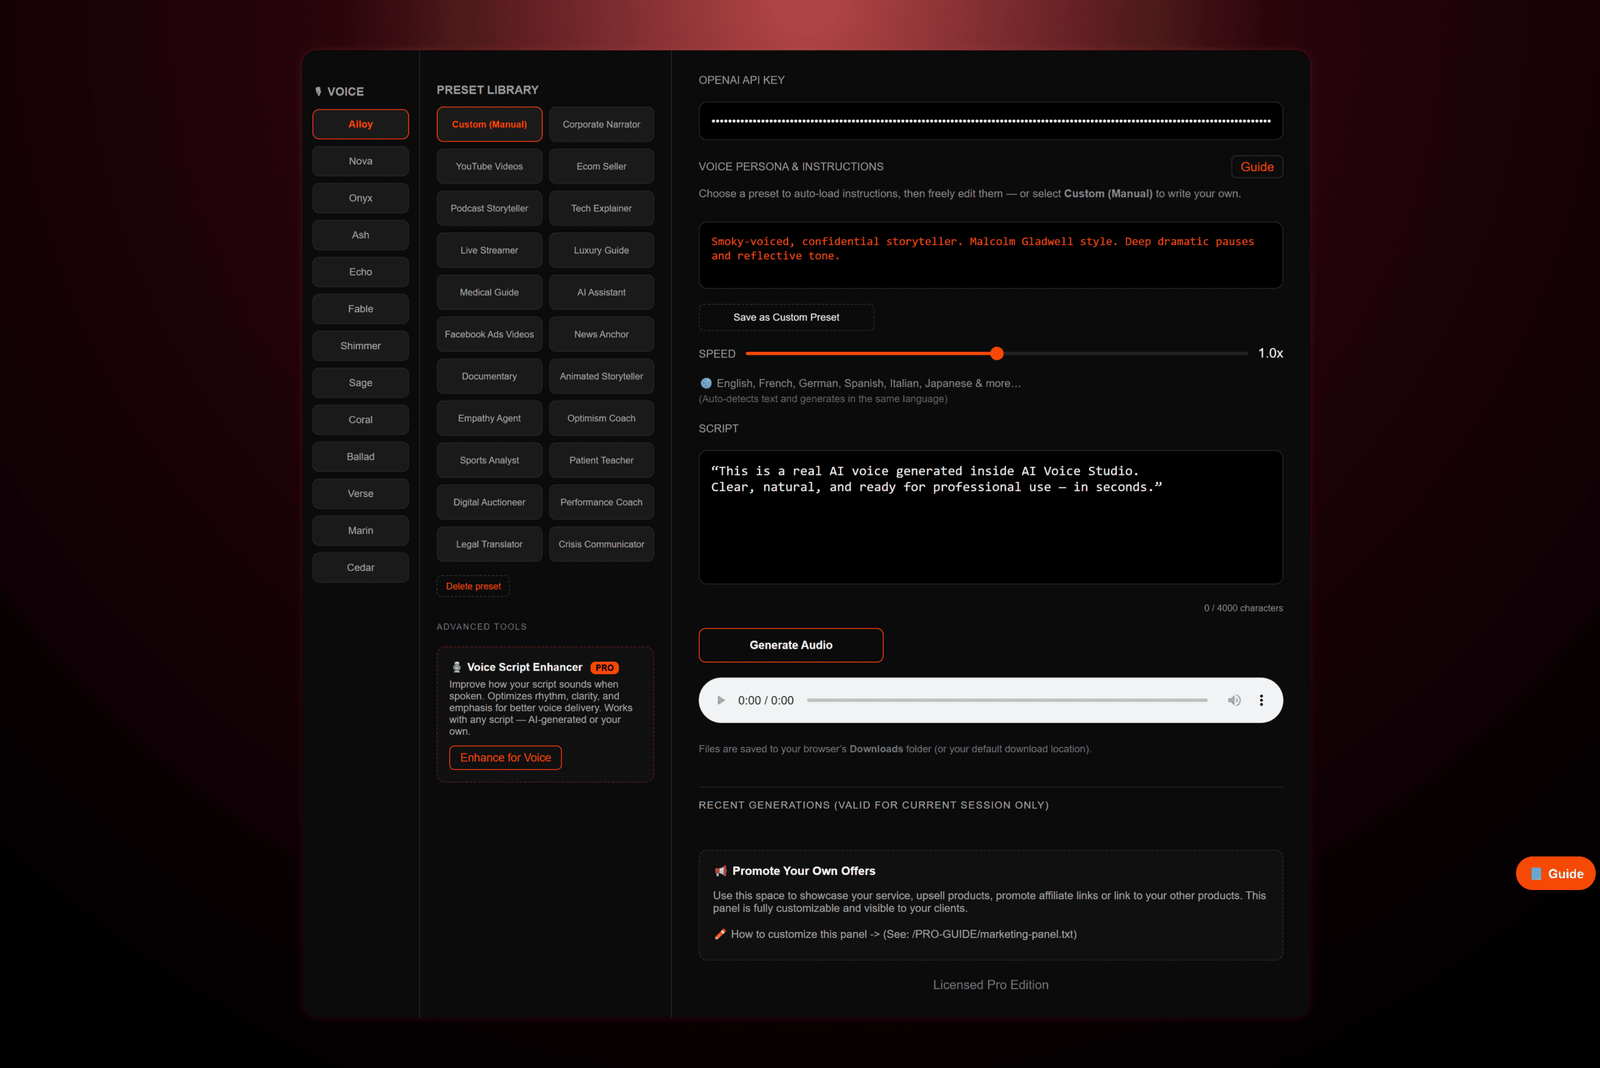The width and height of the screenshot is (1600, 1068).
Task: Select the Shimmer voice
Action: (x=360, y=345)
